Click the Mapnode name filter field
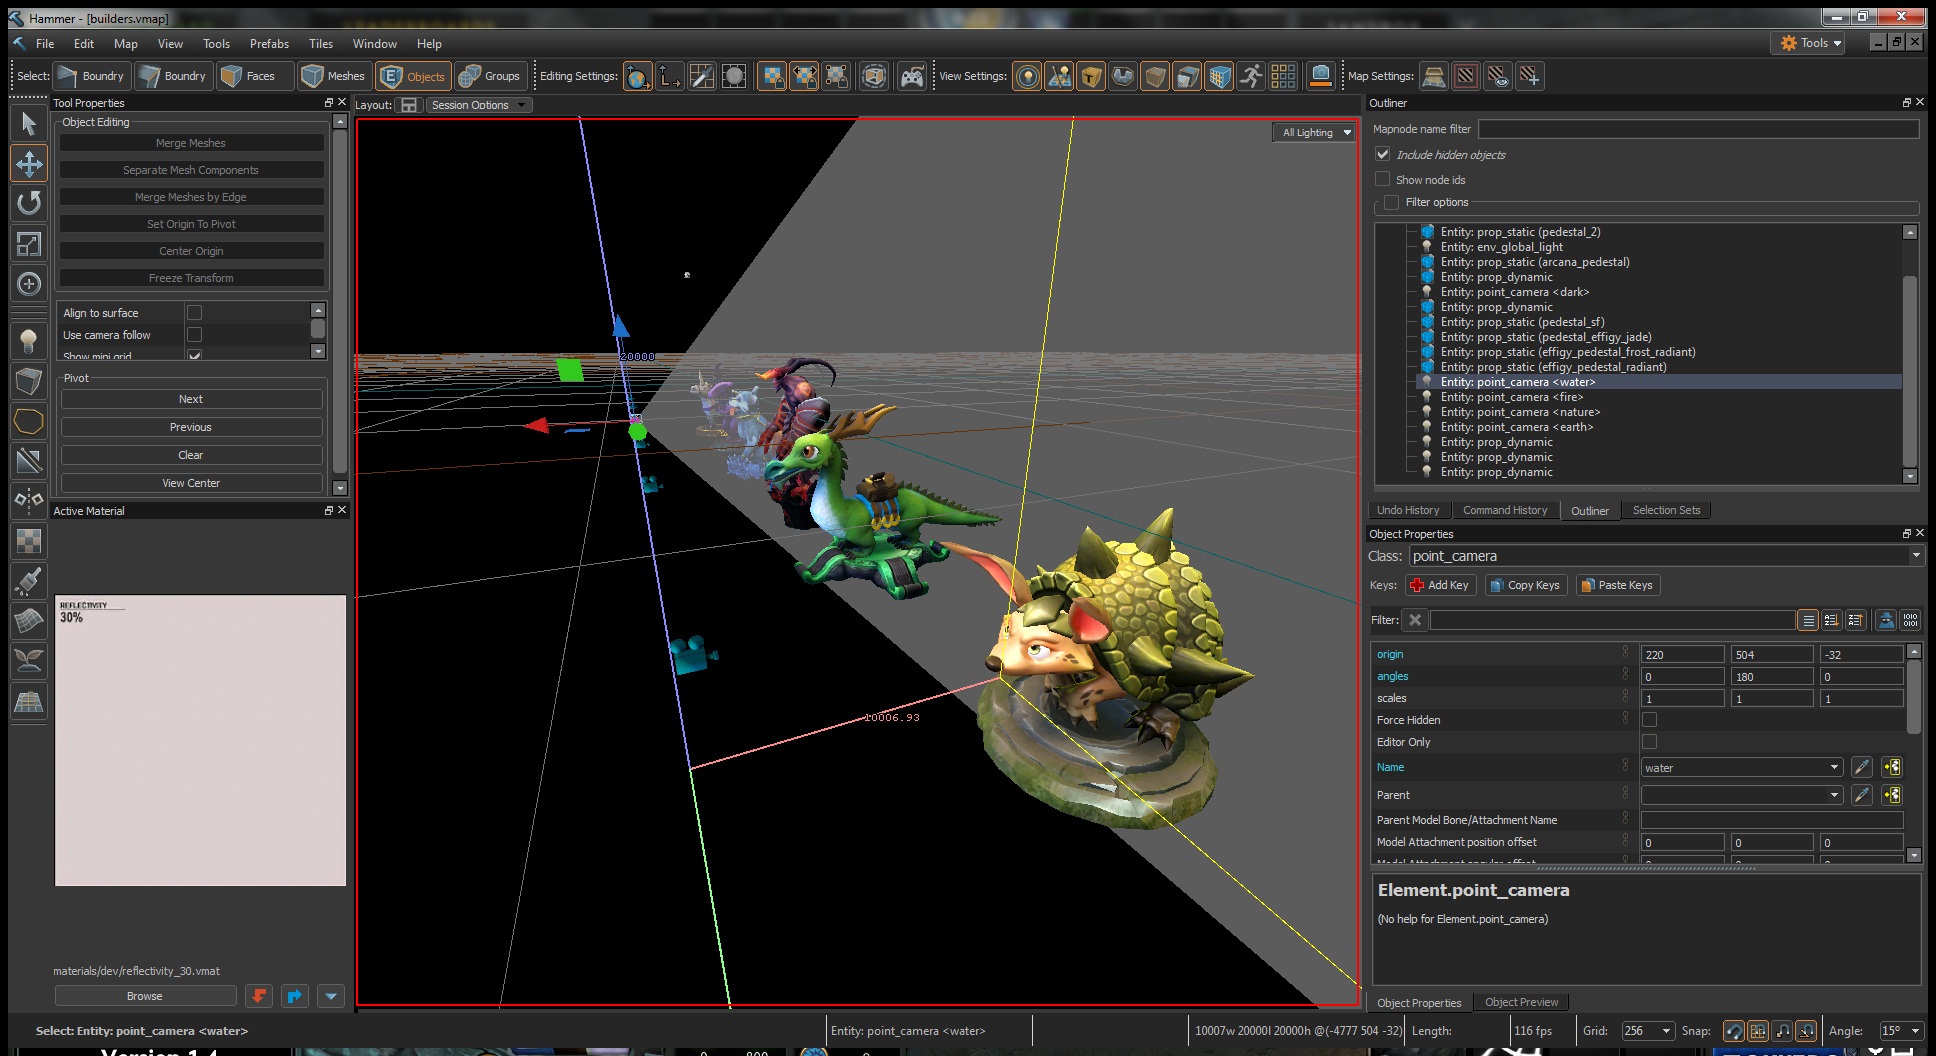 [x=1697, y=129]
